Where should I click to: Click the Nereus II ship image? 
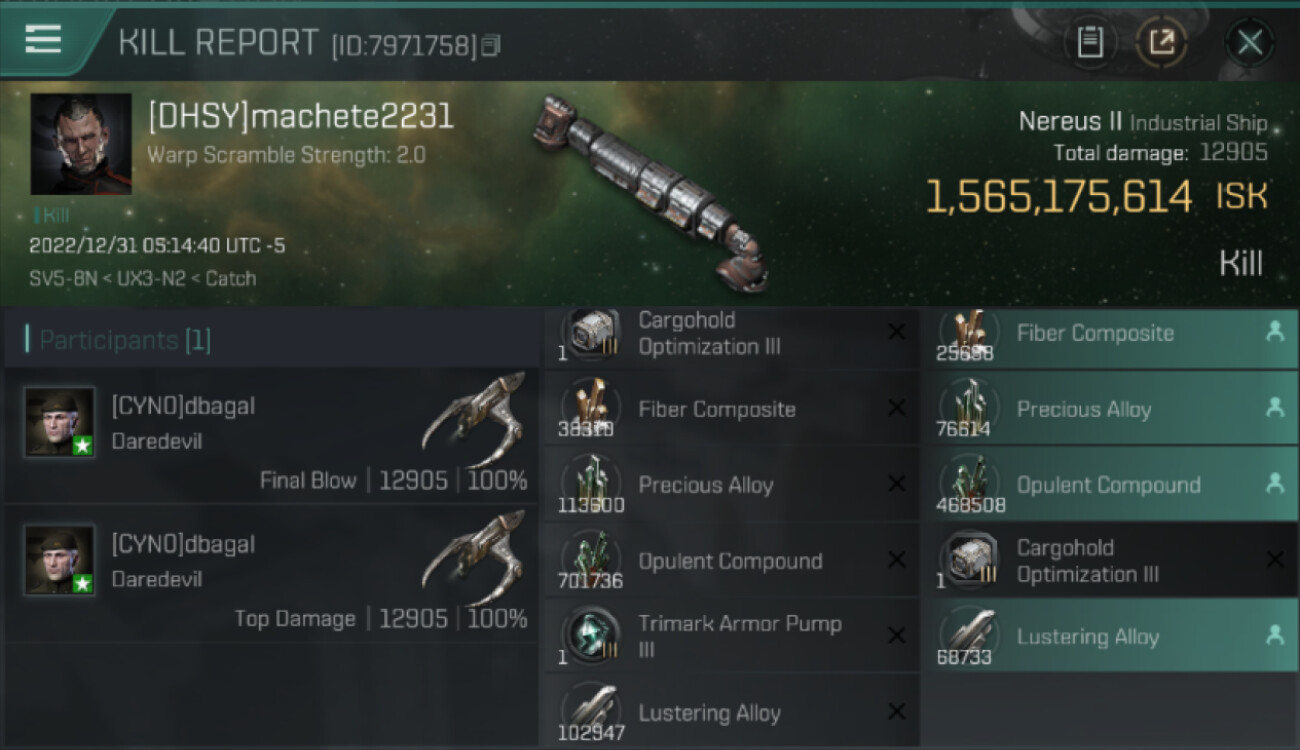coord(650,192)
